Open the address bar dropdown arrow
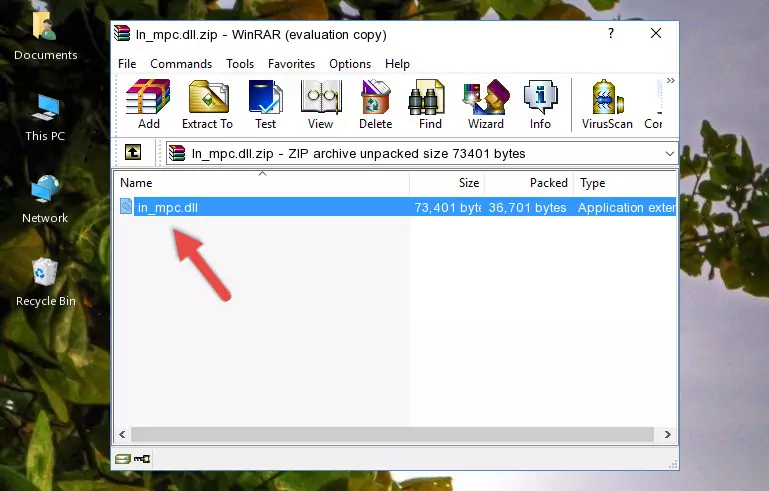Image resolution: width=769 pixels, height=491 pixels. [669, 154]
